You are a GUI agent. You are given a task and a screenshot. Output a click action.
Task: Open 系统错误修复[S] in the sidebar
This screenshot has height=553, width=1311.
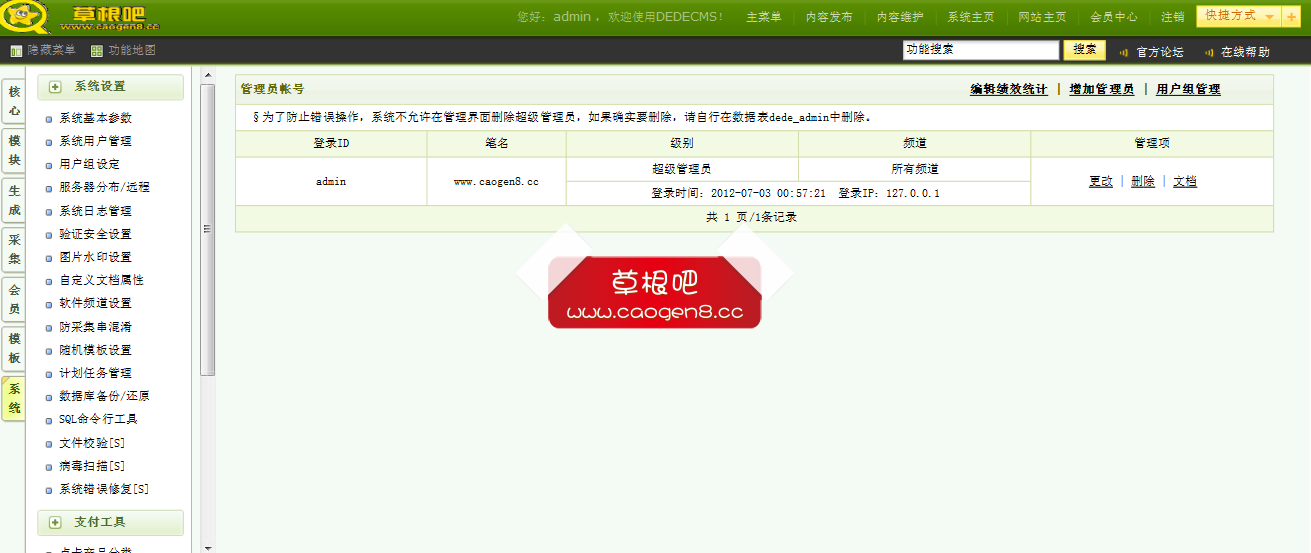pyautogui.click(x=104, y=490)
